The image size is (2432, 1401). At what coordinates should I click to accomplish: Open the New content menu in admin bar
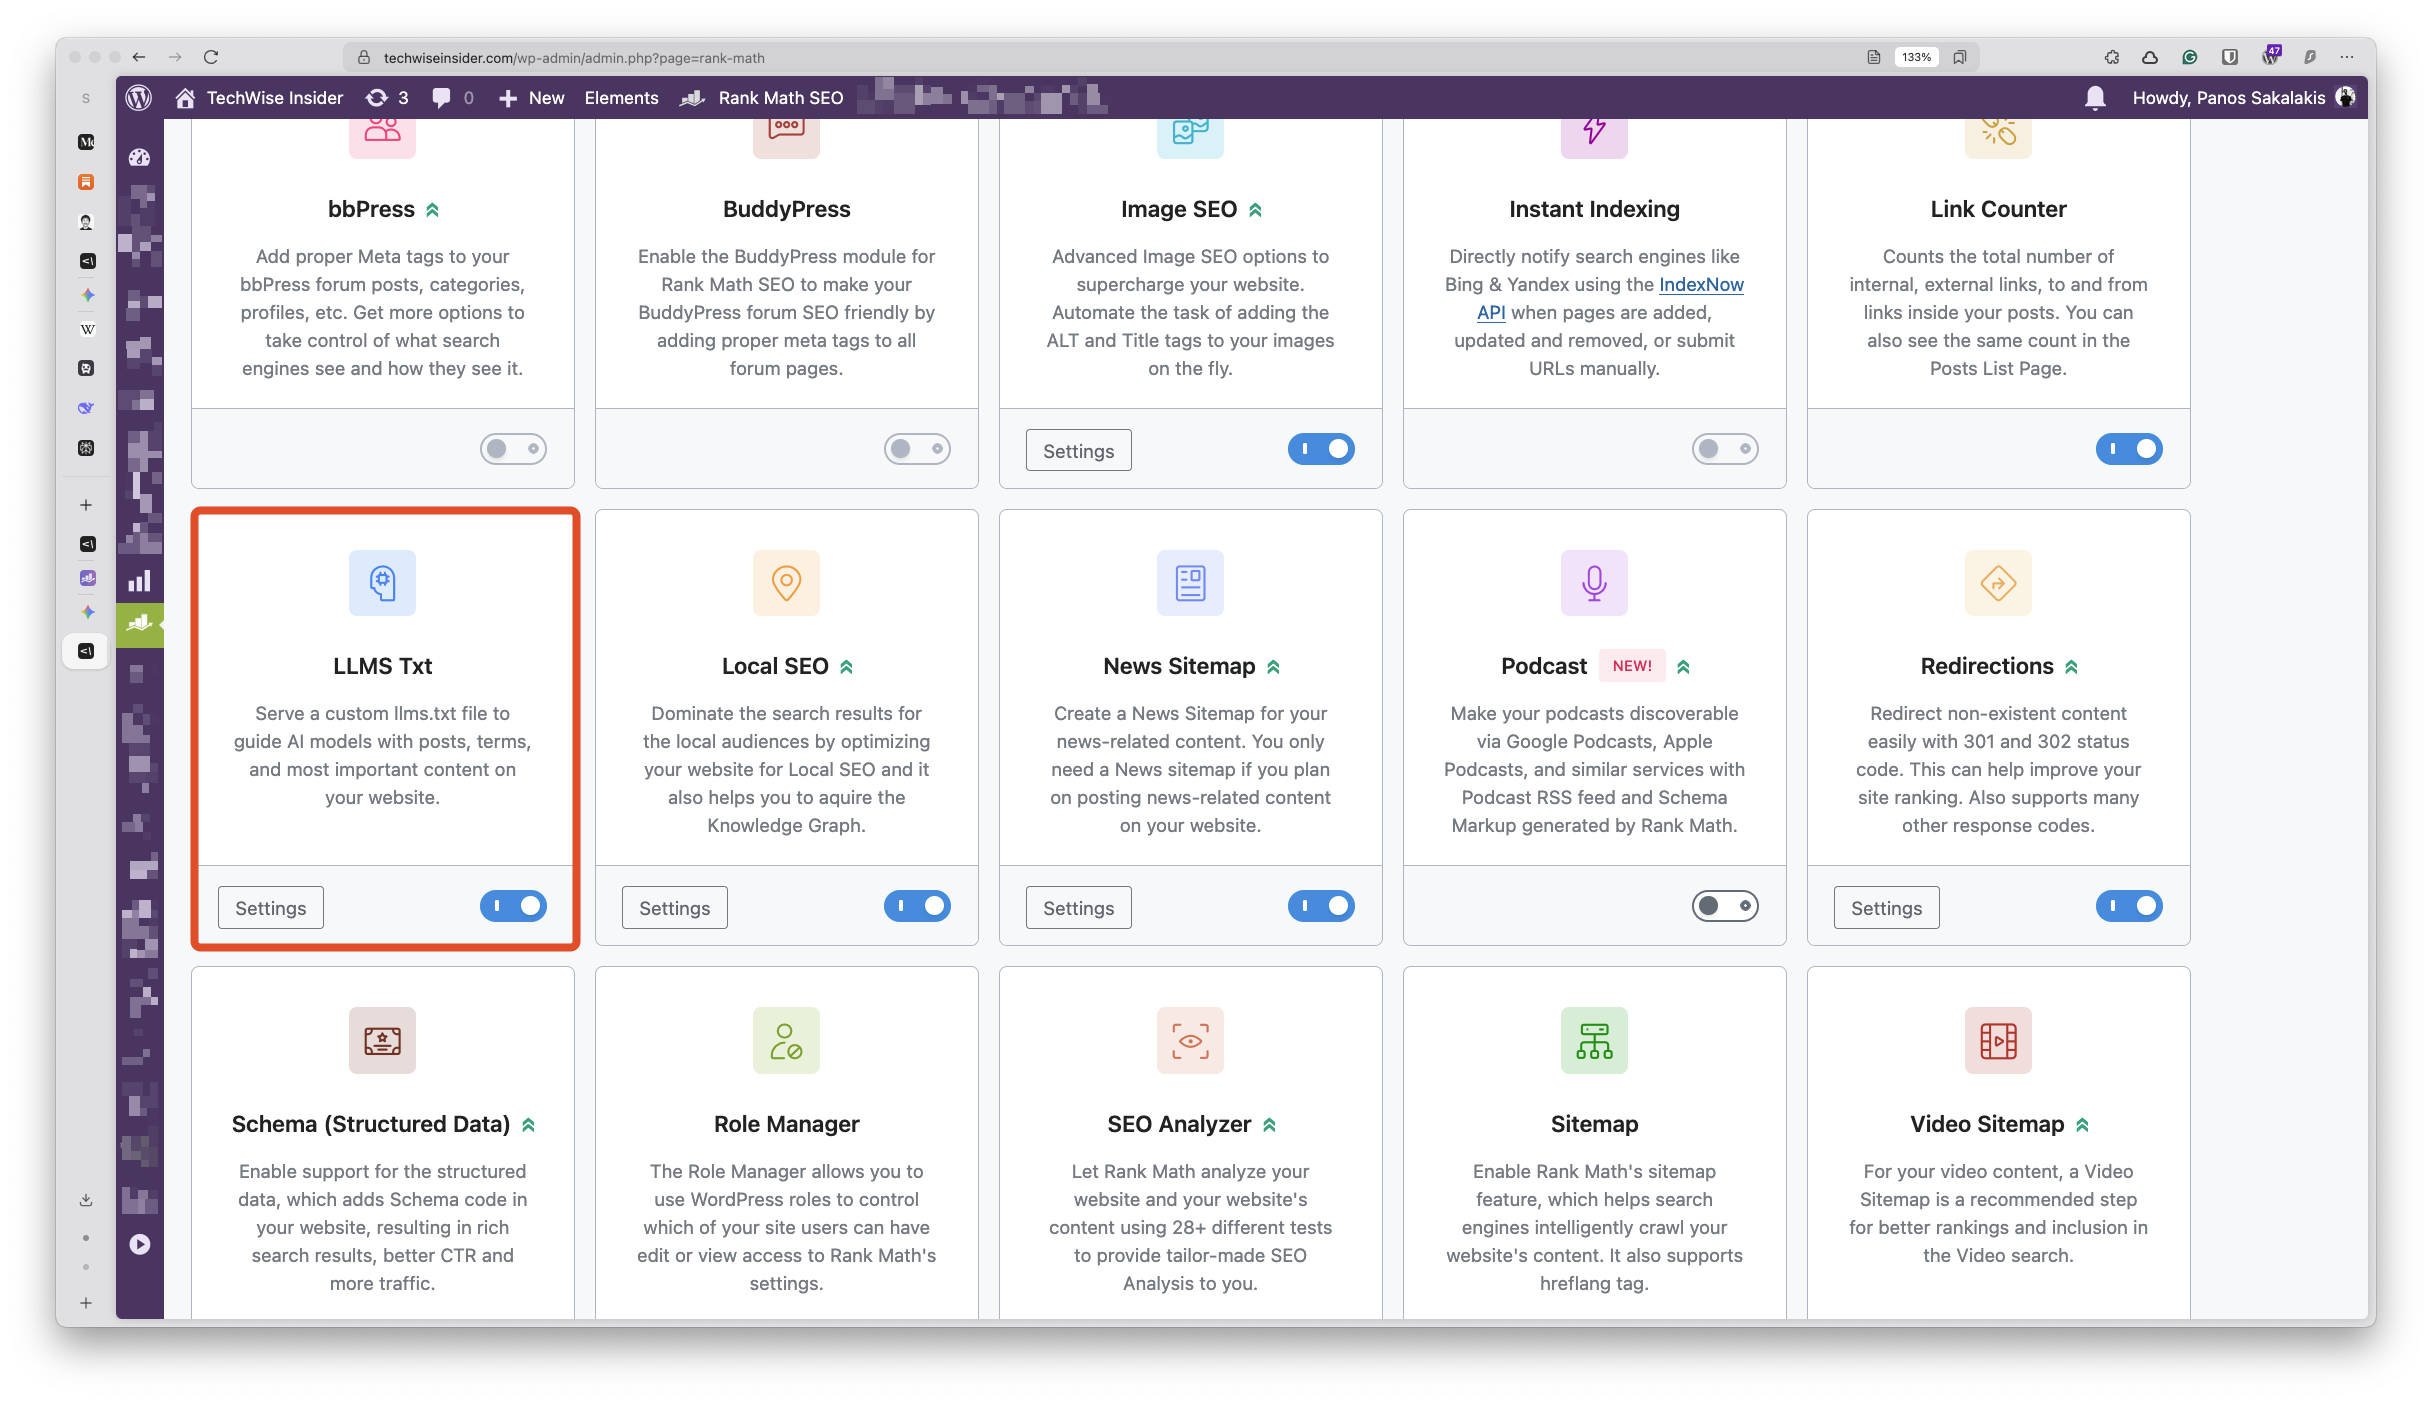click(x=532, y=97)
